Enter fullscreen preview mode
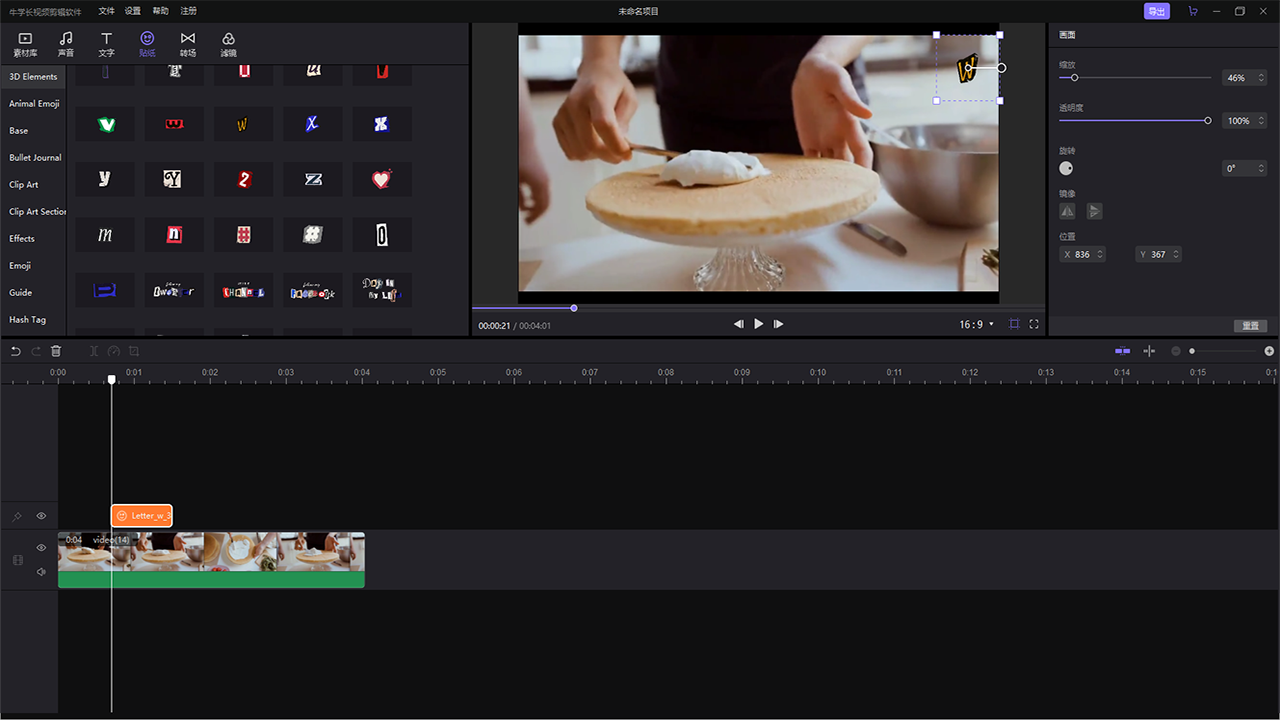This screenshot has height=720, width=1280. pyautogui.click(x=1034, y=324)
